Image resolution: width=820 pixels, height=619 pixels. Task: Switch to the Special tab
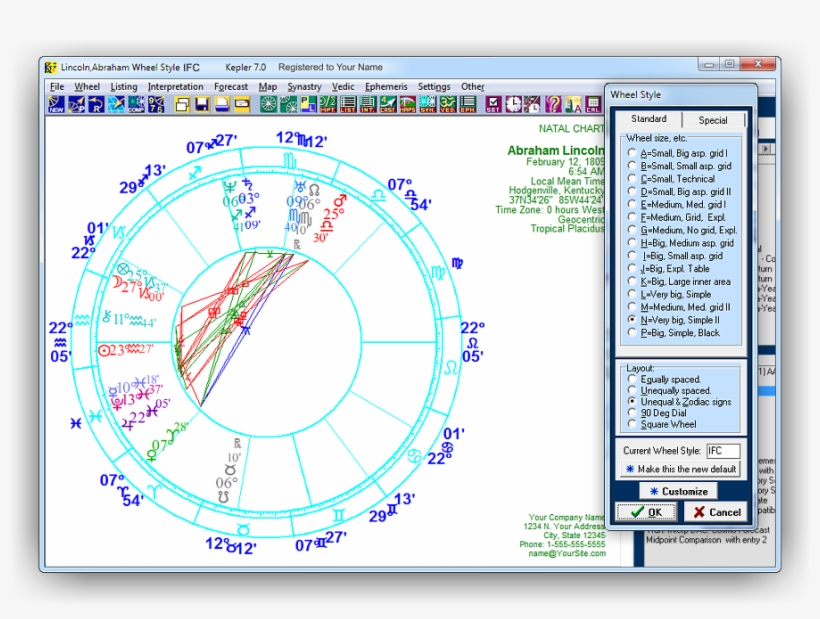point(714,118)
